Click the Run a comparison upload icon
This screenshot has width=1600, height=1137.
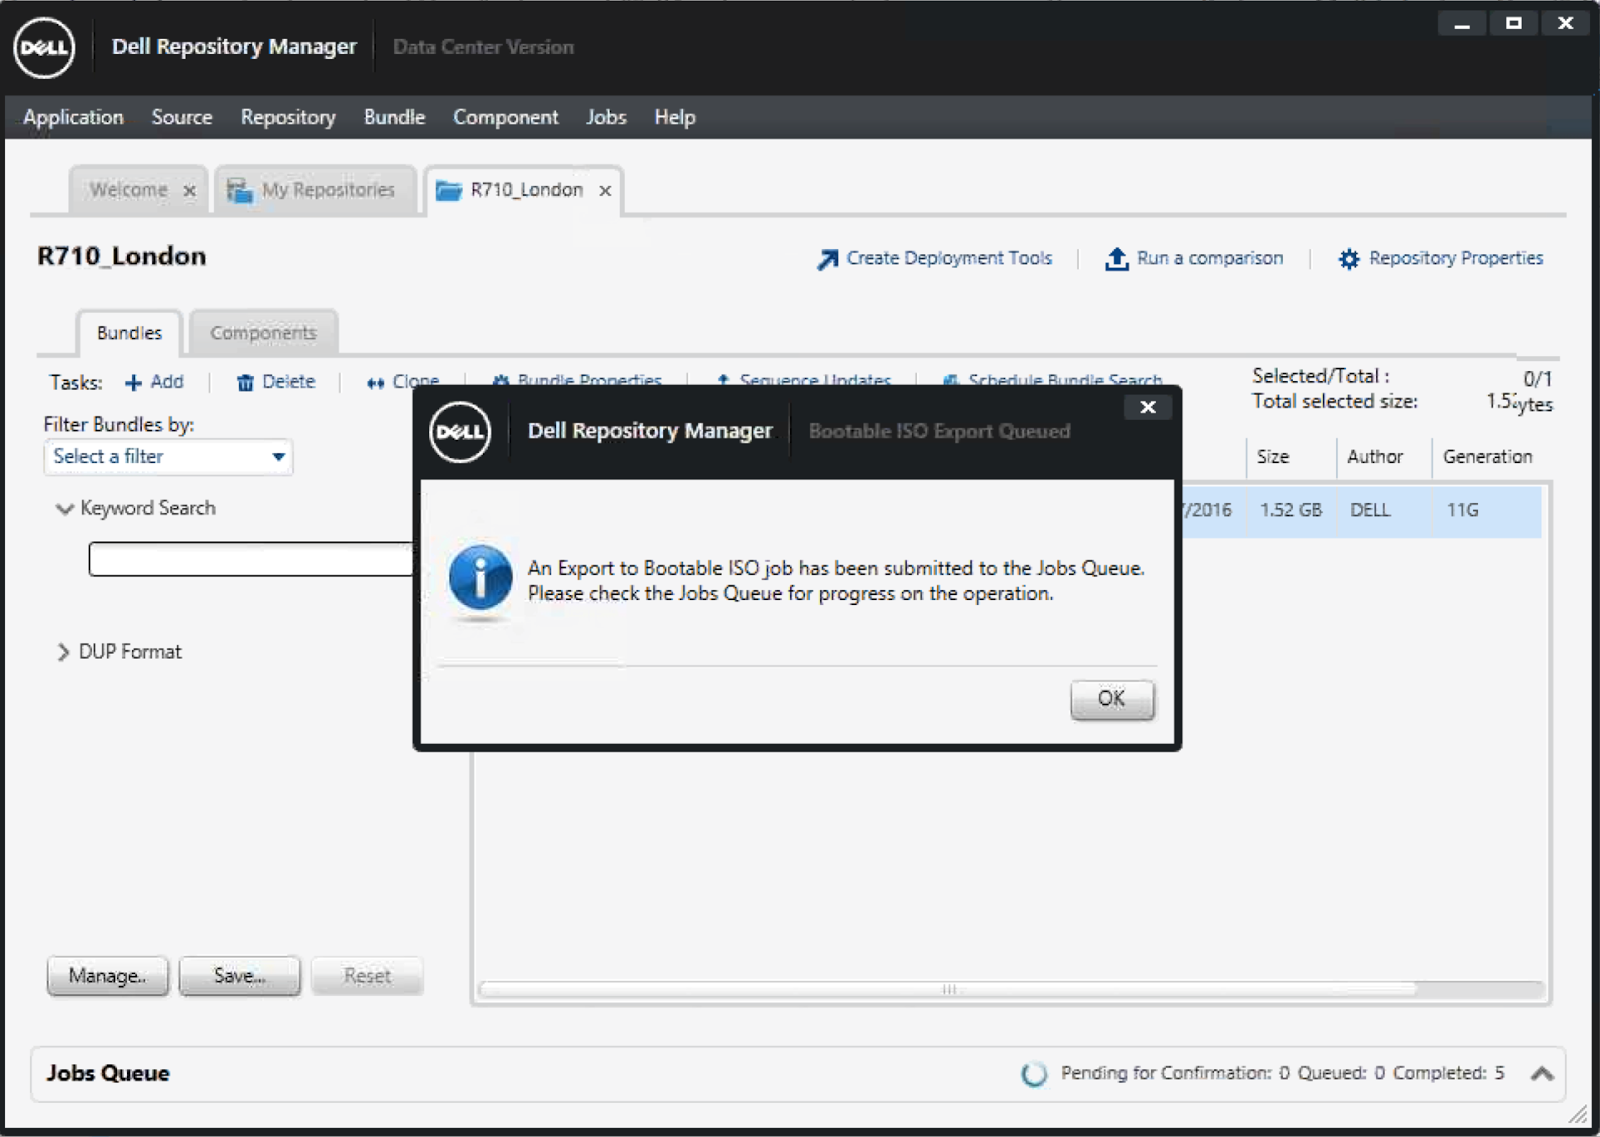point(1115,258)
